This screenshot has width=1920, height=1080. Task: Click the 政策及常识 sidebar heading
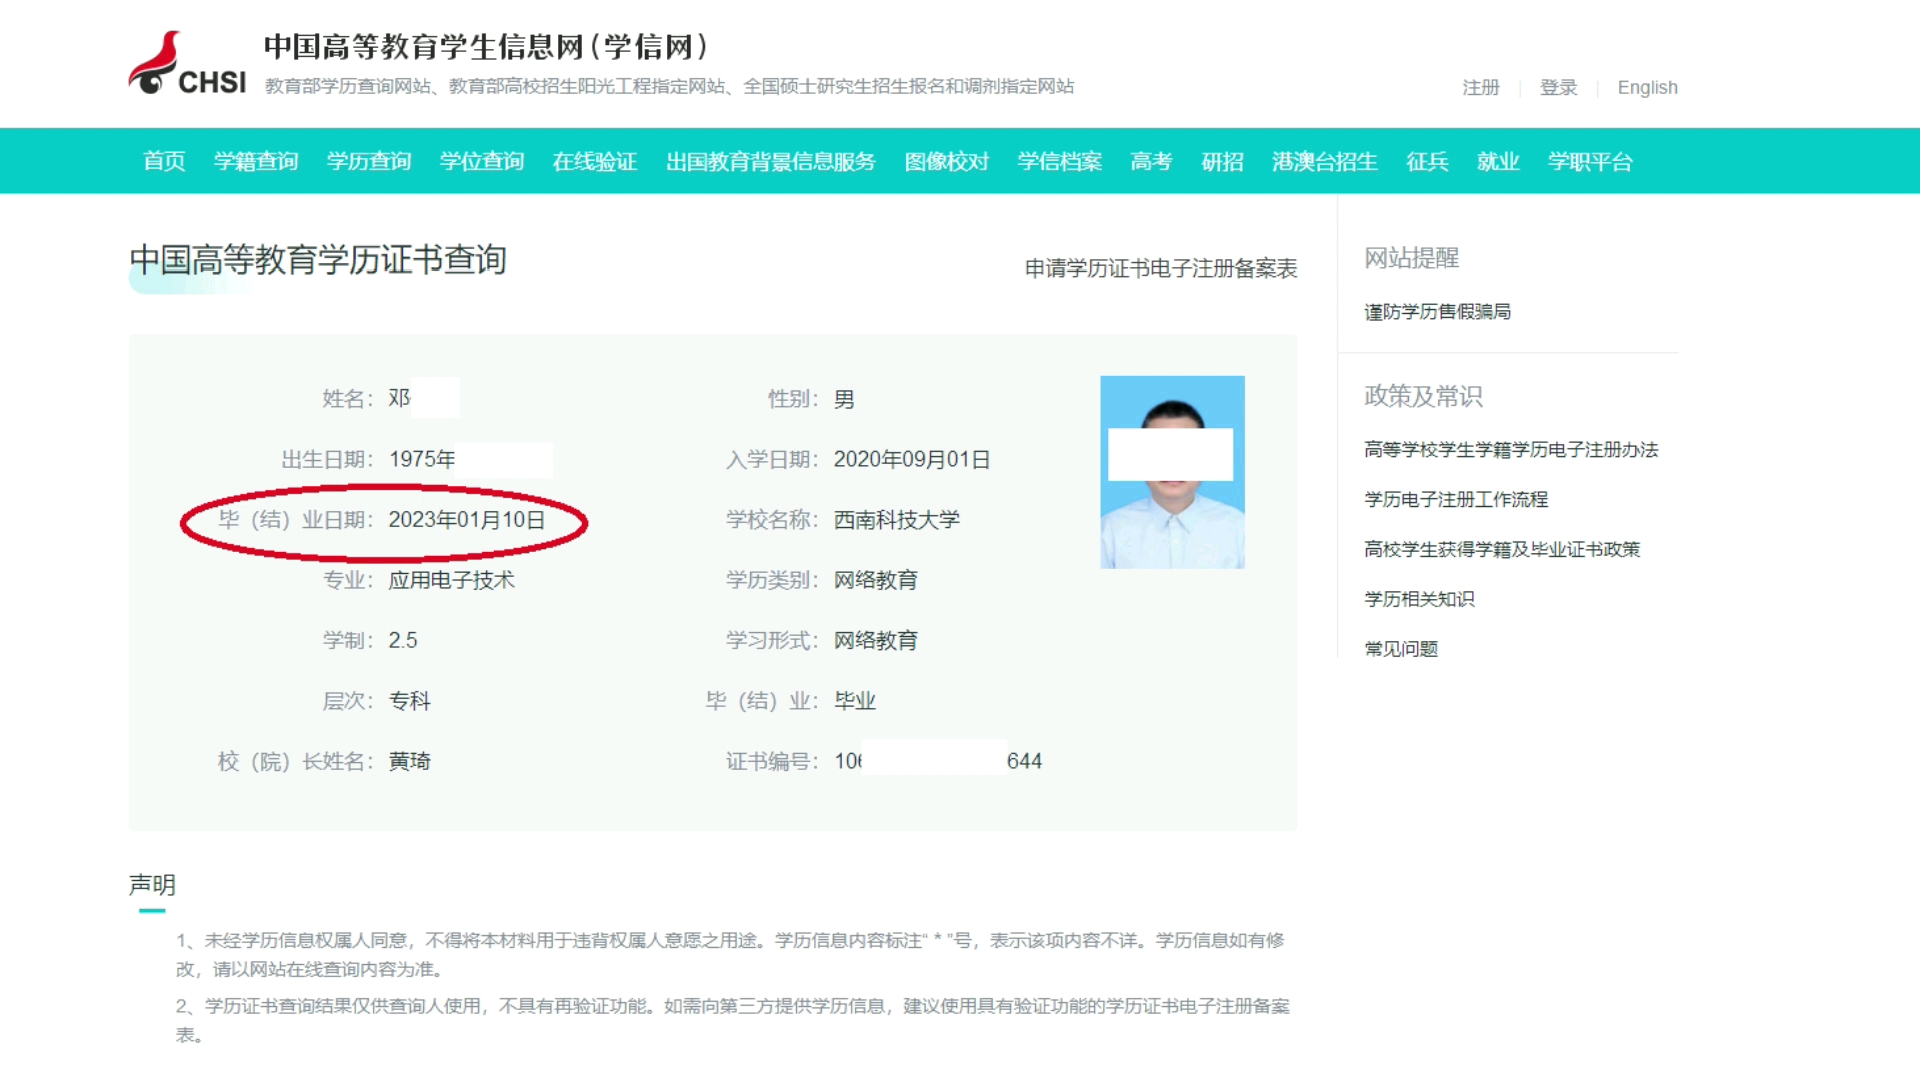[x=1423, y=396]
